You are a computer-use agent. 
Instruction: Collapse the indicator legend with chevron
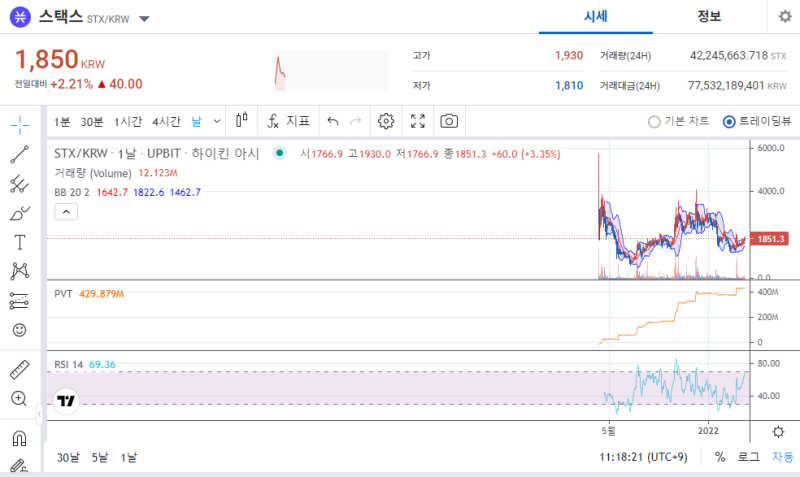pos(66,212)
